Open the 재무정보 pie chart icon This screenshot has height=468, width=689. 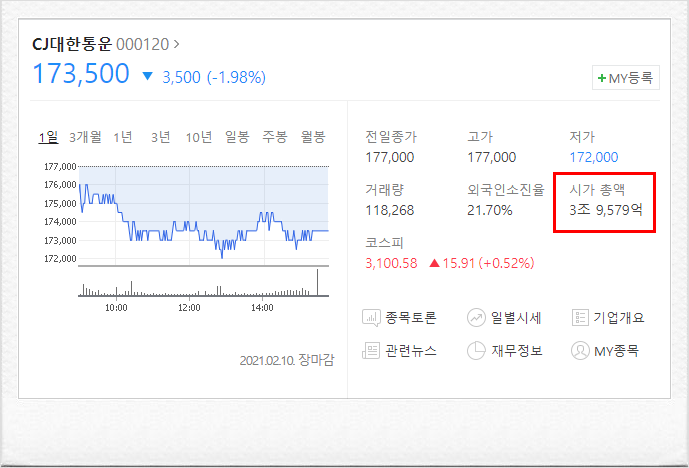pos(476,351)
